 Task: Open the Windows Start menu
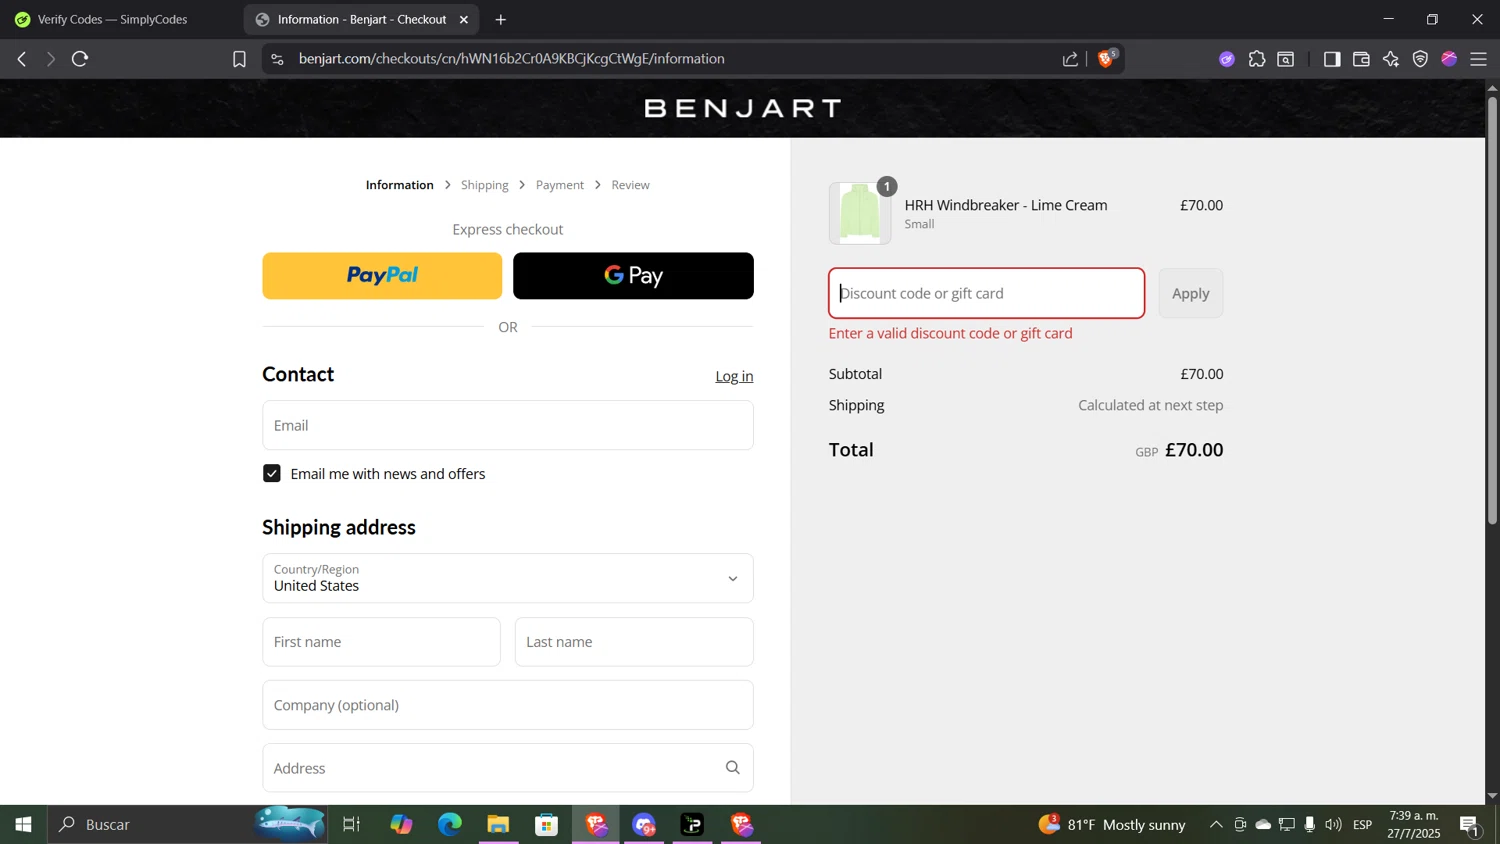click(23, 825)
